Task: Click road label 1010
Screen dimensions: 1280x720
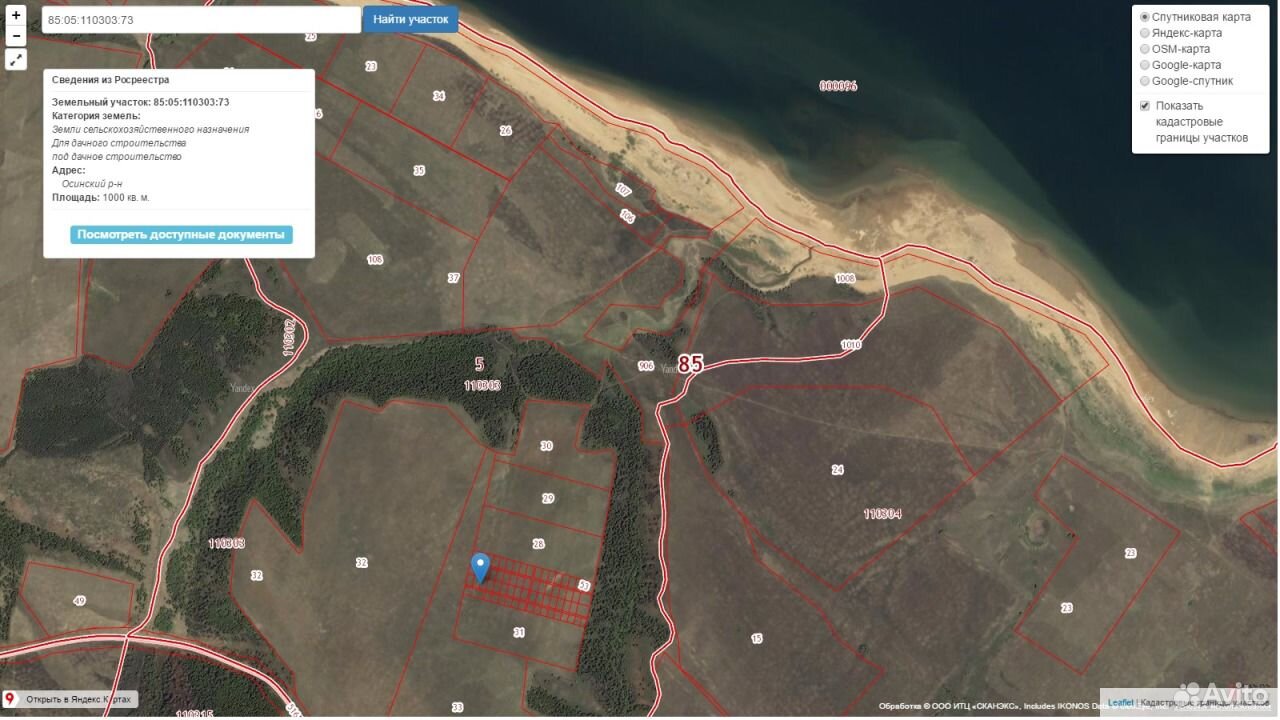Action: (851, 345)
